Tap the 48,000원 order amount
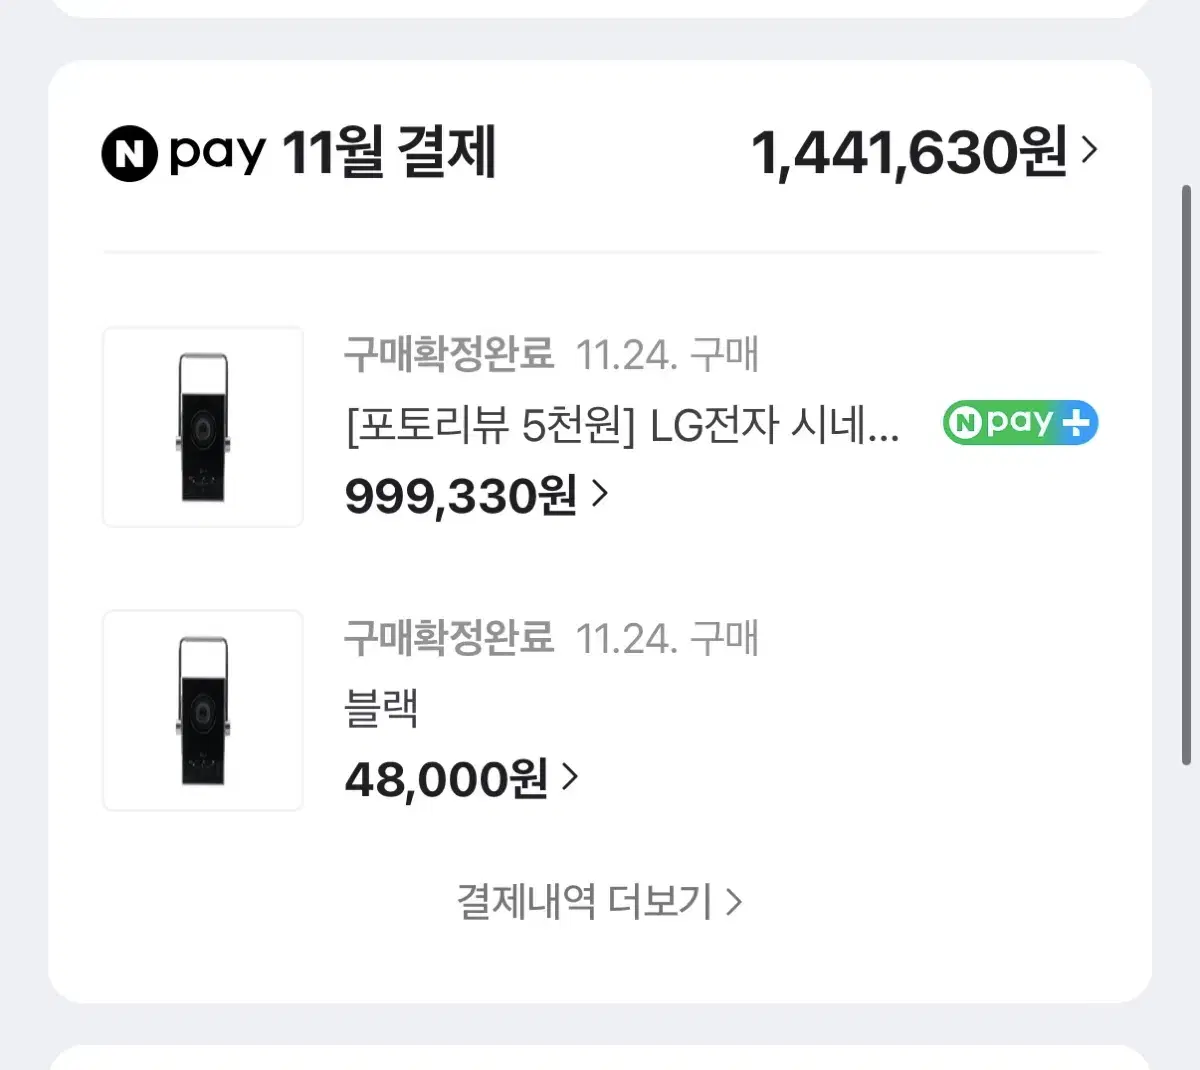1200x1070 pixels. 446,778
